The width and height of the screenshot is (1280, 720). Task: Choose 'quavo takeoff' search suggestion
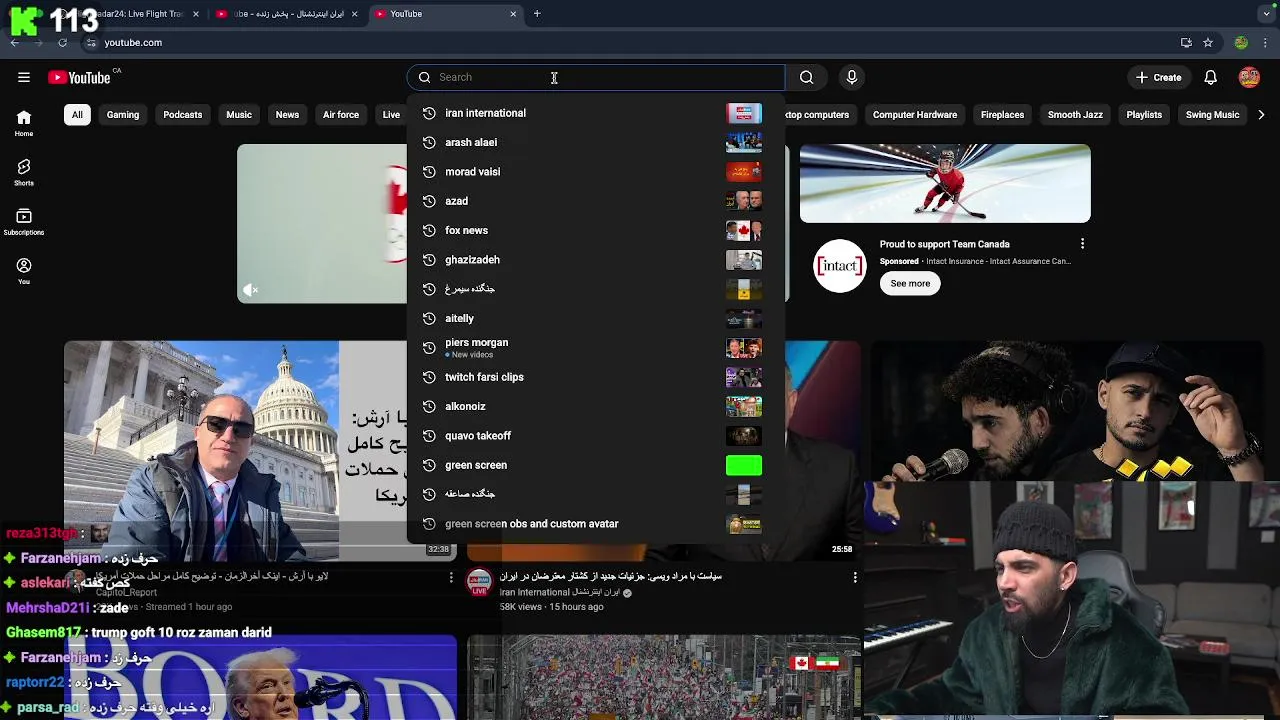[x=596, y=436]
